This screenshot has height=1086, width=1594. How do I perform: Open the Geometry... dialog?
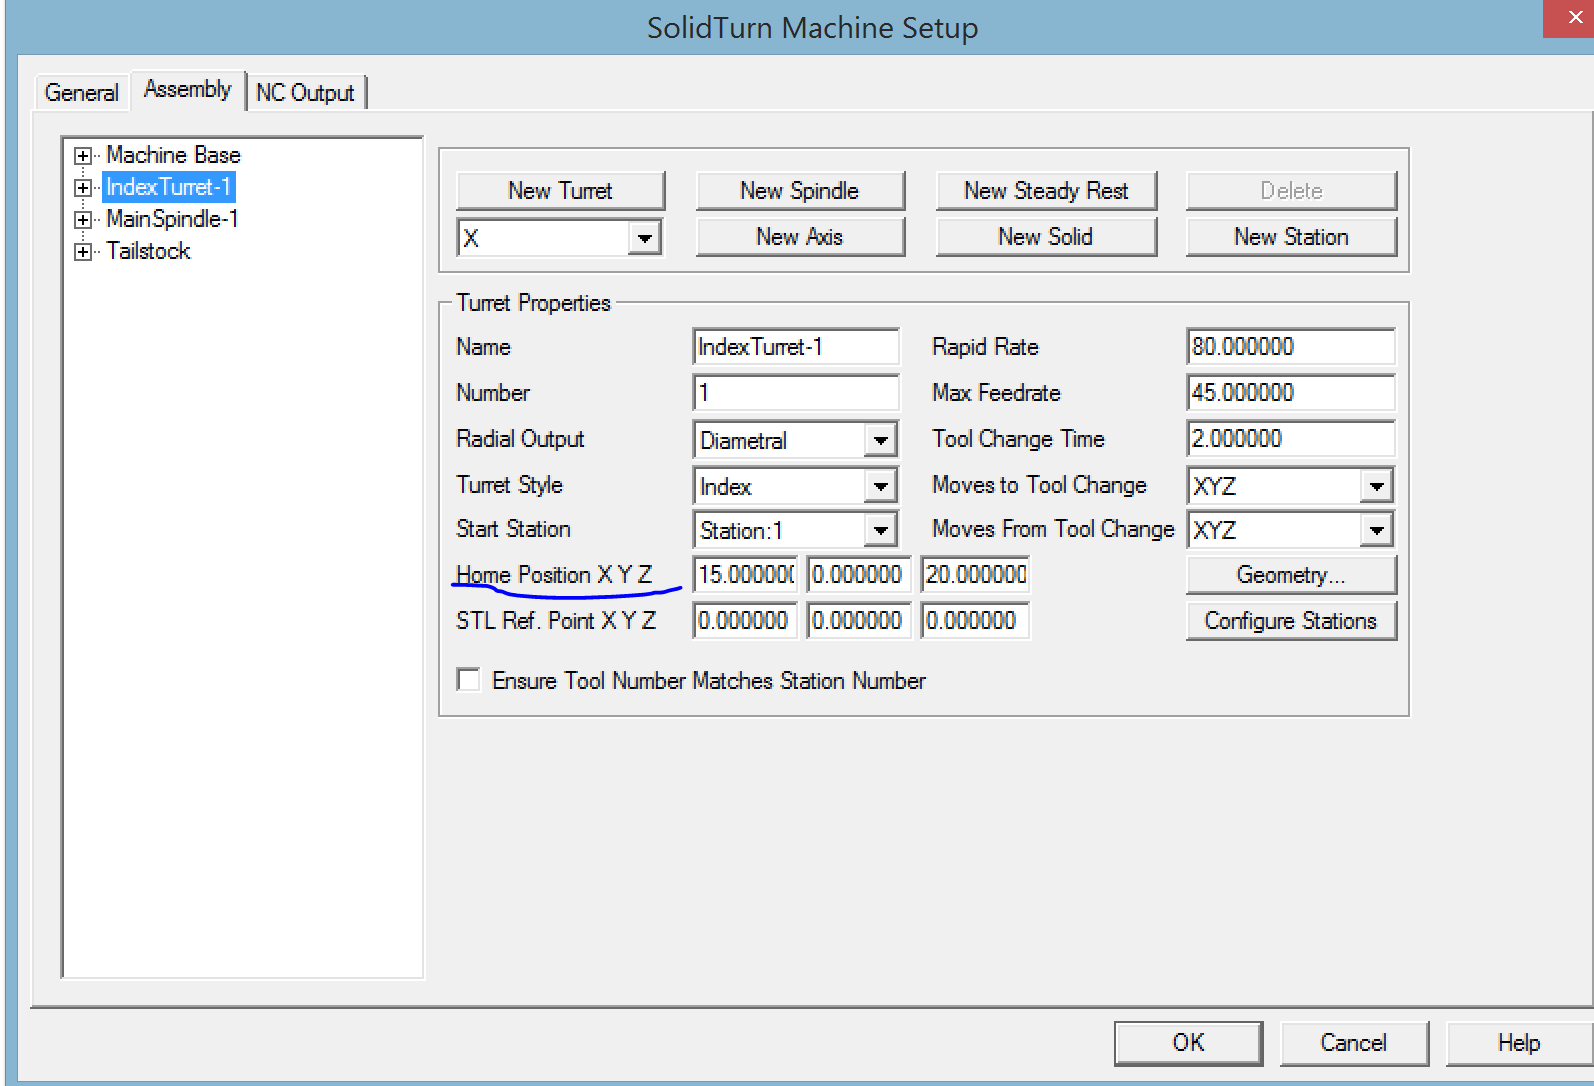pyautogui.click(x=1291, y=575)
